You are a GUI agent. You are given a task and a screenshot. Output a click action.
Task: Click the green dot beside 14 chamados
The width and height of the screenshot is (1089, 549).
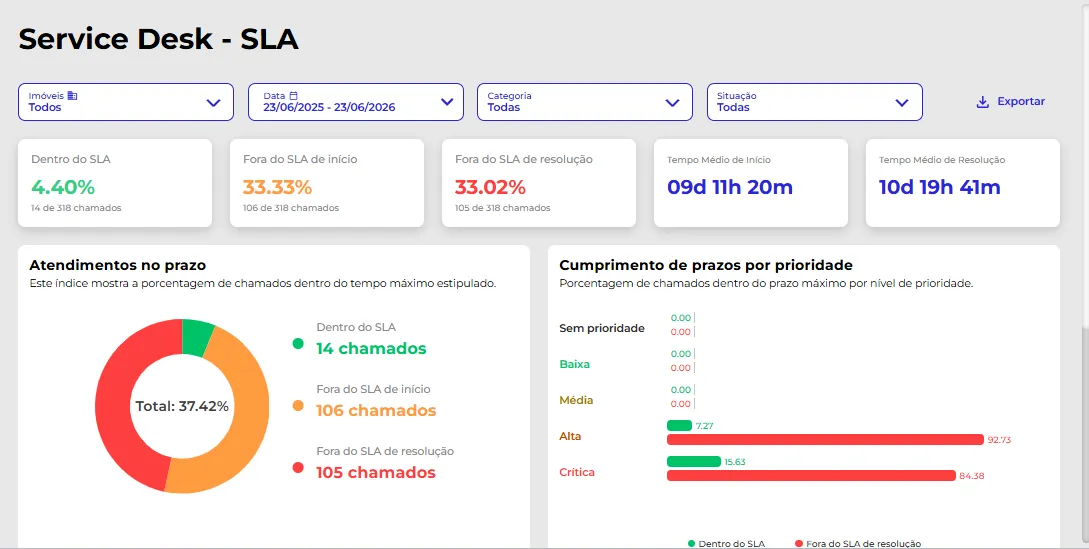pyautogui.click(x=298, y=343)
